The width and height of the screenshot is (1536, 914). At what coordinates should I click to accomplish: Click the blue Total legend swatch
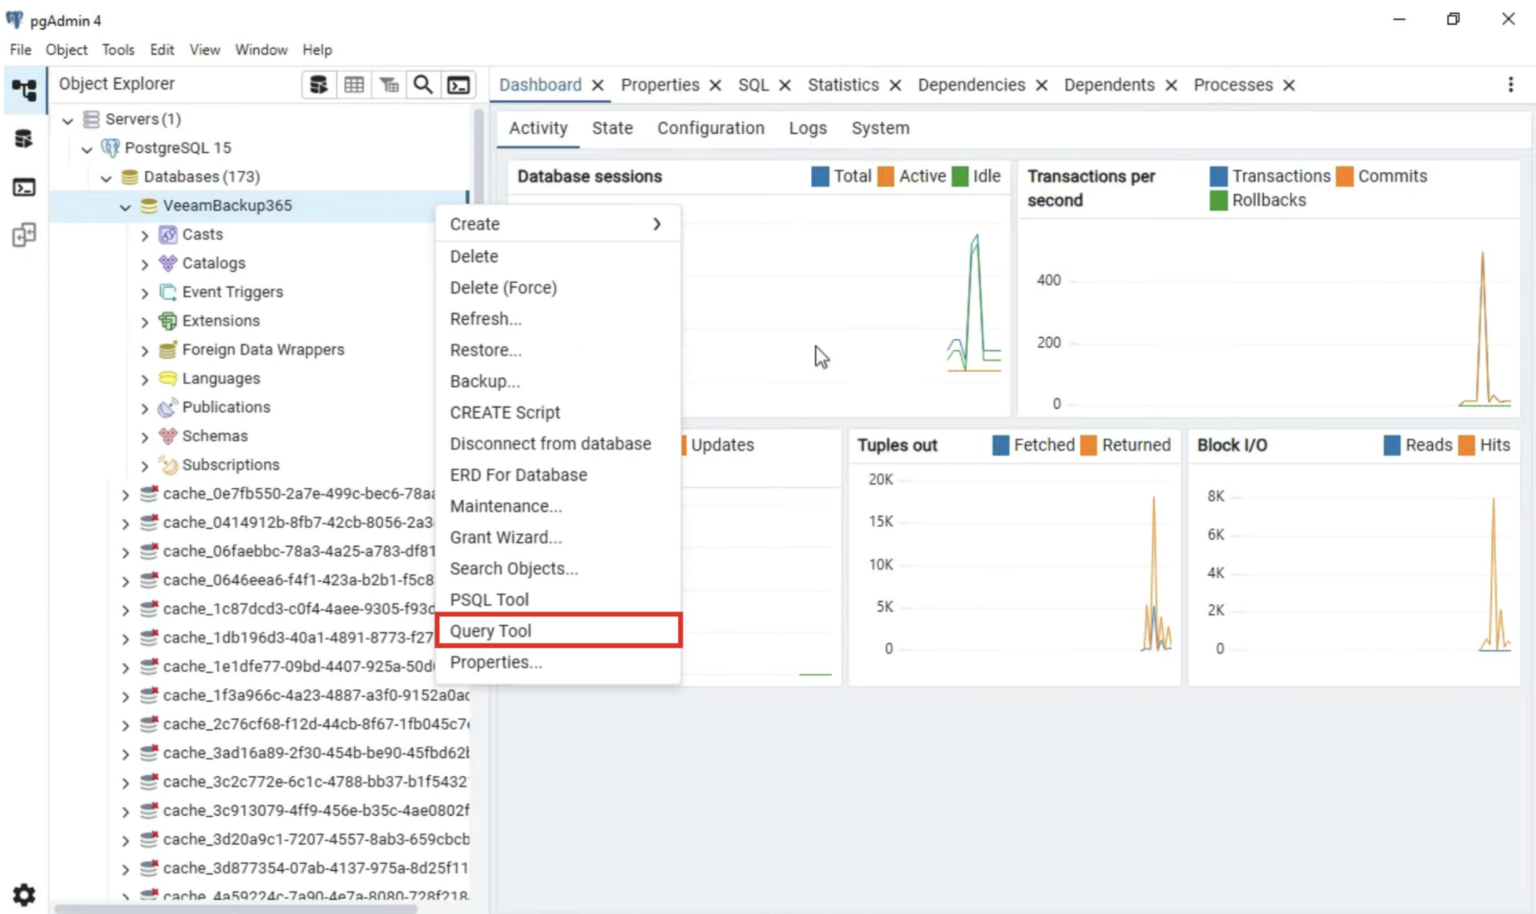tap(820, 177)
